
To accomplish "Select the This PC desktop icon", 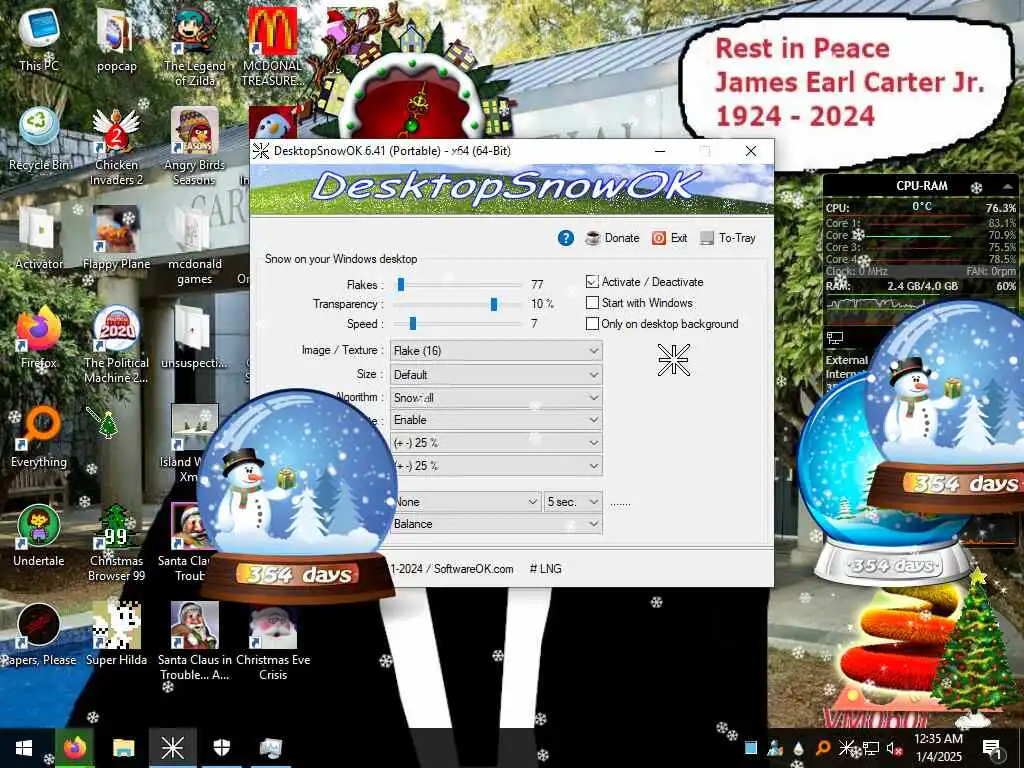I will tap(39, 39).
